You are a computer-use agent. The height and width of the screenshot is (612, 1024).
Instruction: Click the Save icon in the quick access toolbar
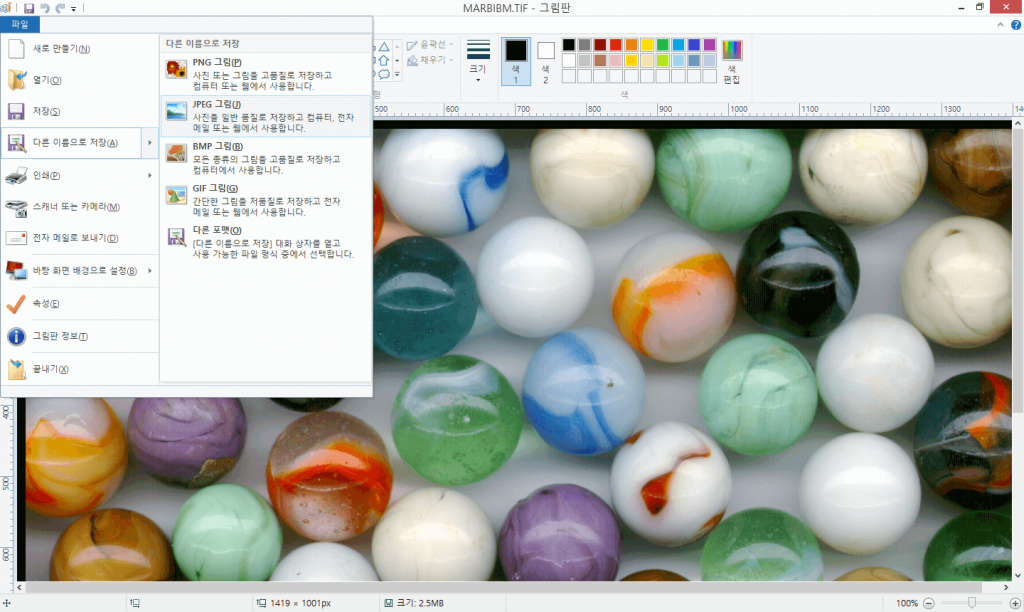point(29,8)
